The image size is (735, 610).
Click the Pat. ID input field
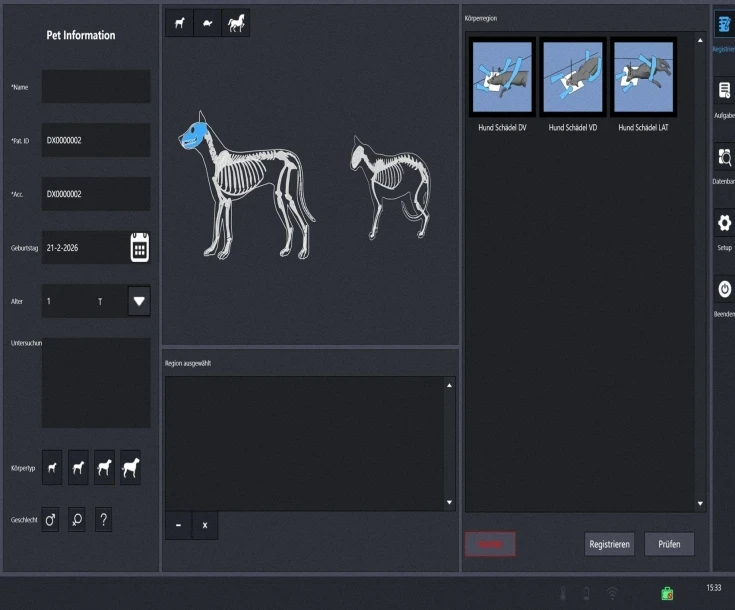click(x=96, y=140)
